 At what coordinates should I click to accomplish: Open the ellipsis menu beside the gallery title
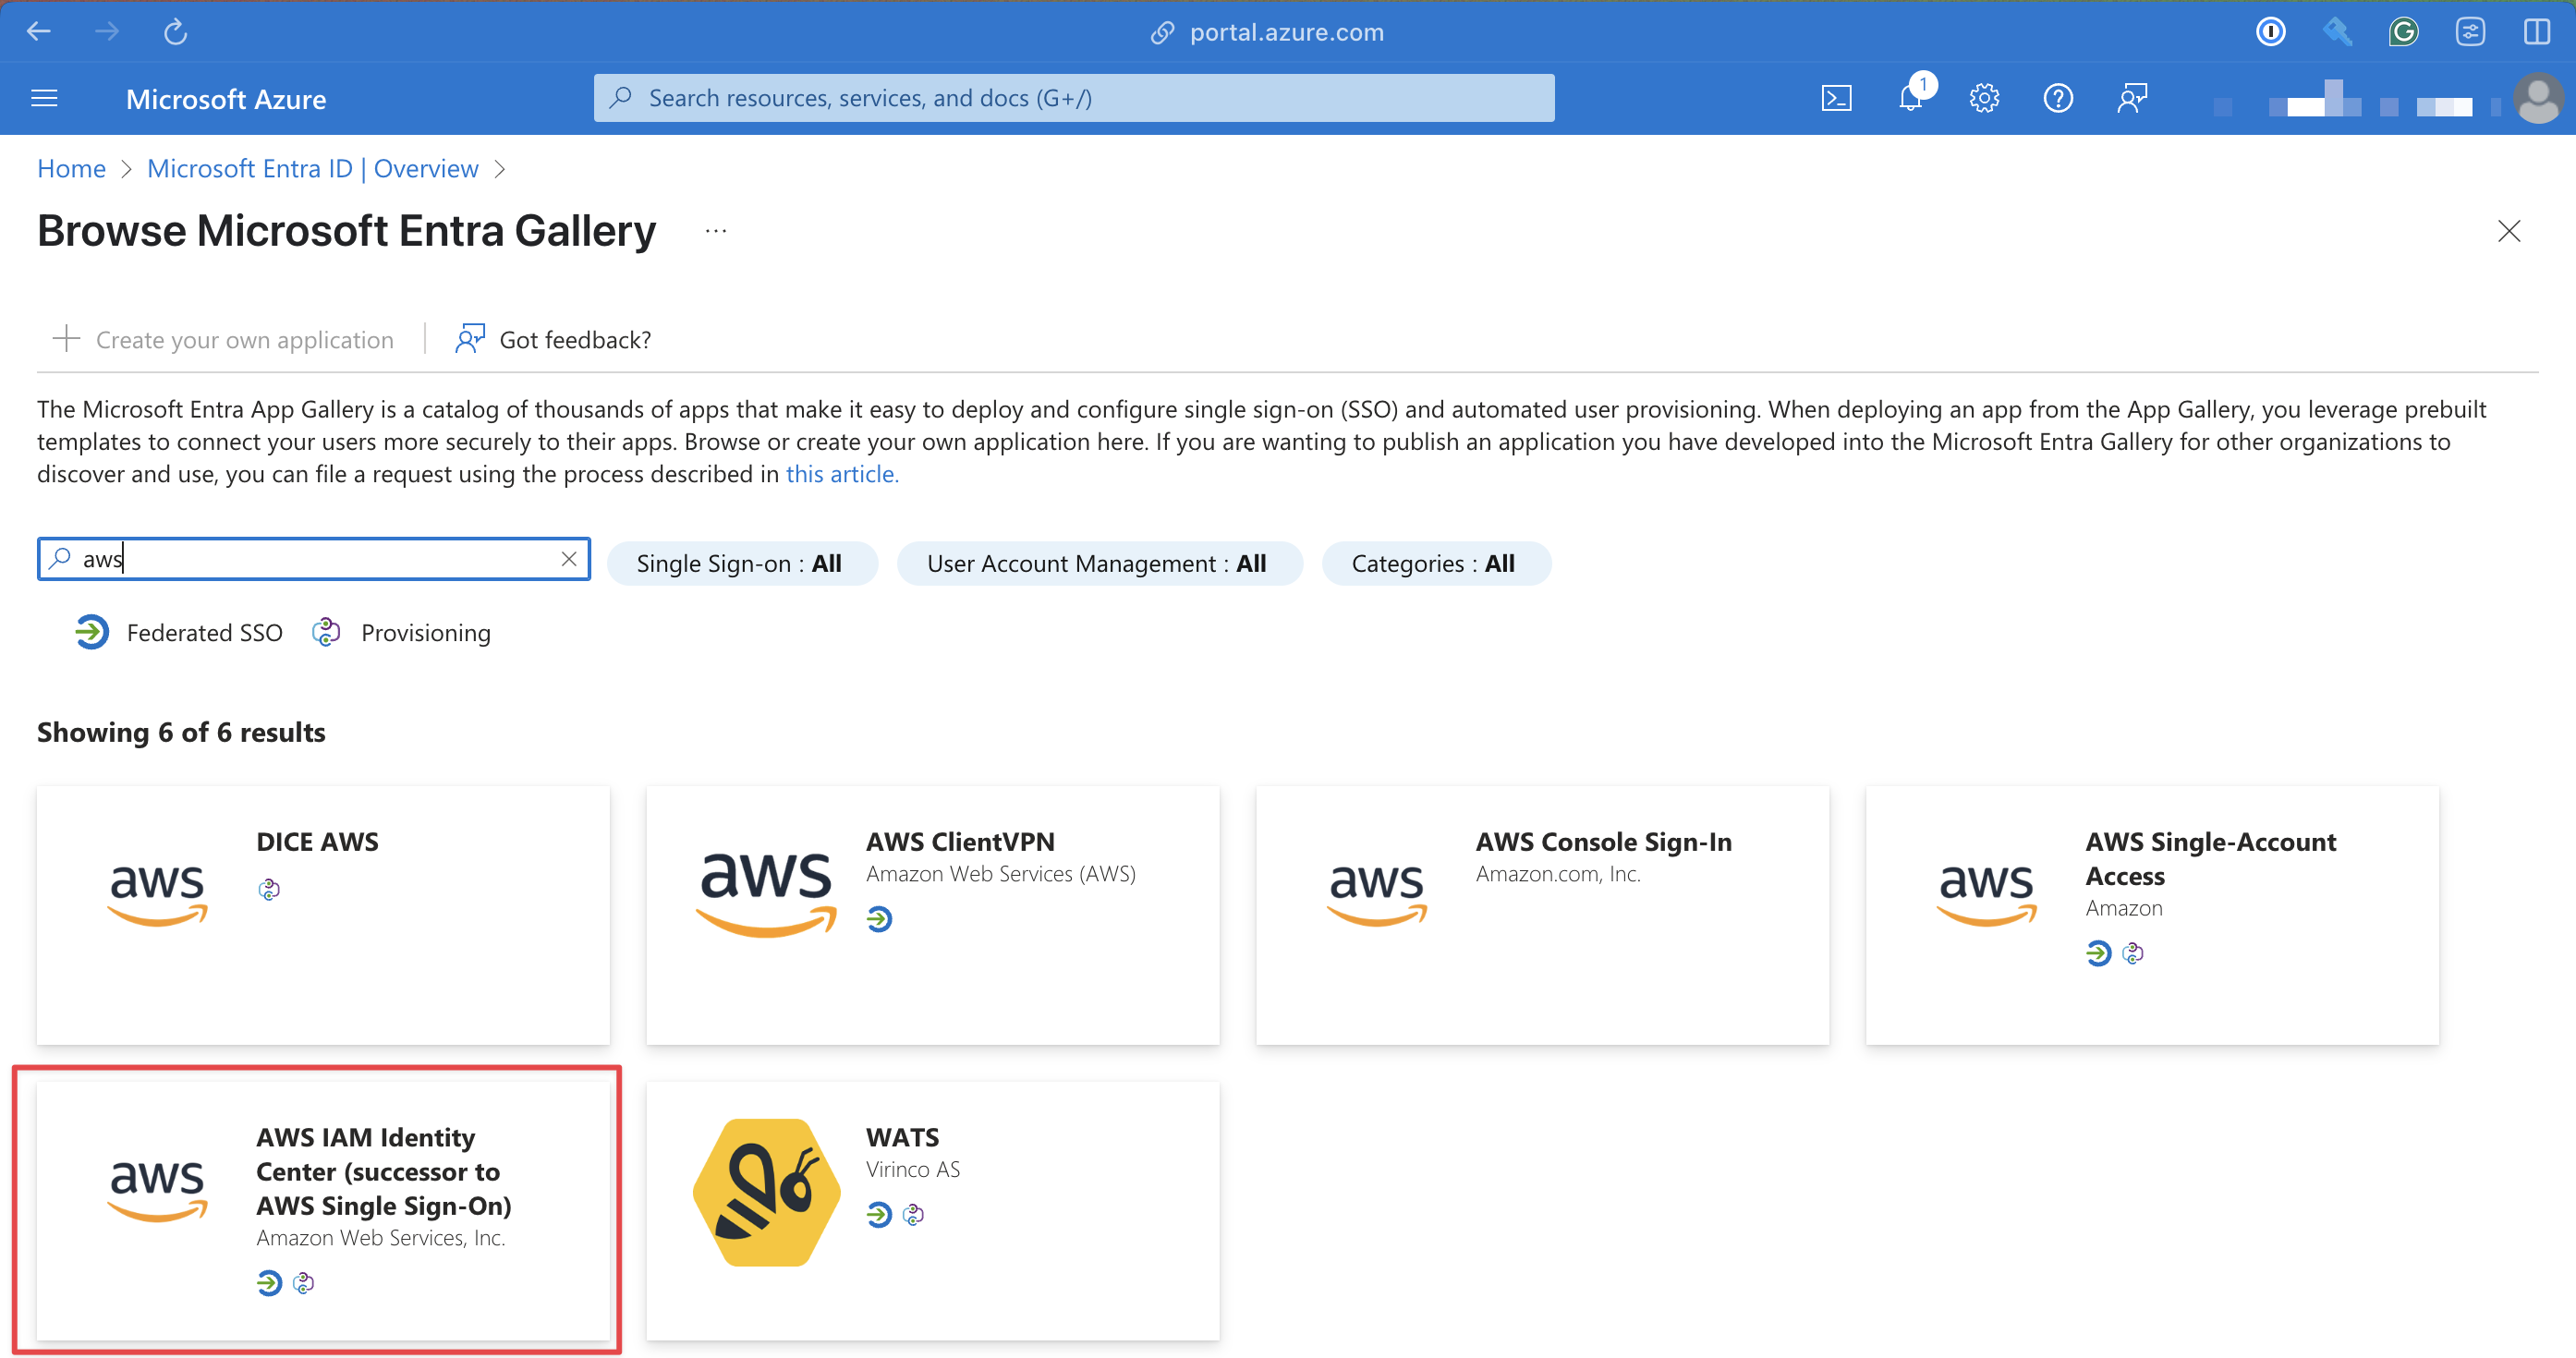pyautogui.click(x=716, y=231)
